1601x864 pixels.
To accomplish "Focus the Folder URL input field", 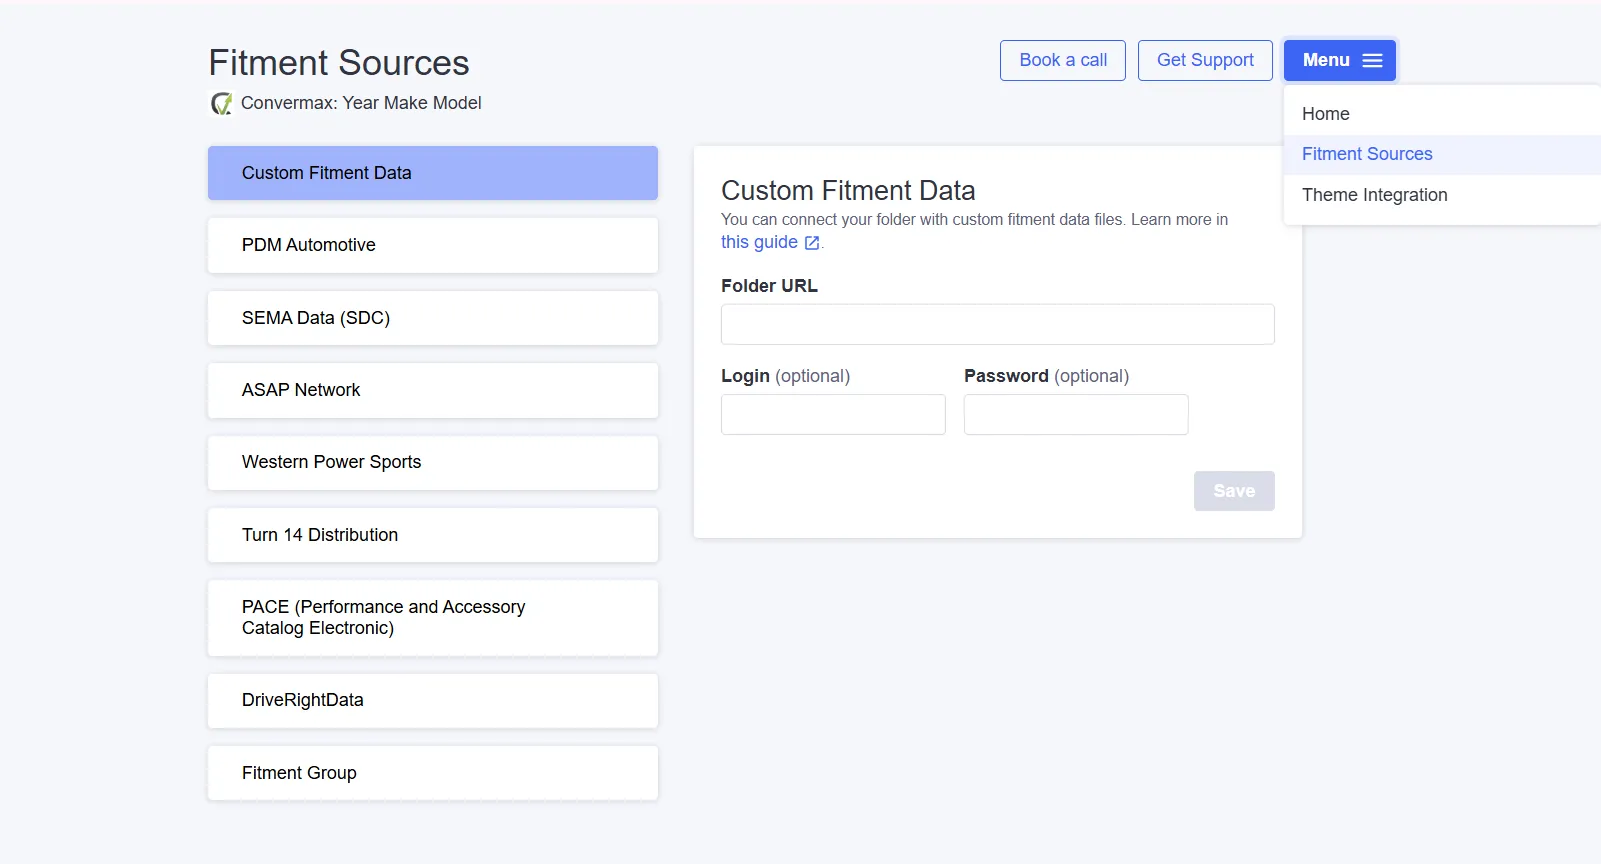I will coord(997,324).
